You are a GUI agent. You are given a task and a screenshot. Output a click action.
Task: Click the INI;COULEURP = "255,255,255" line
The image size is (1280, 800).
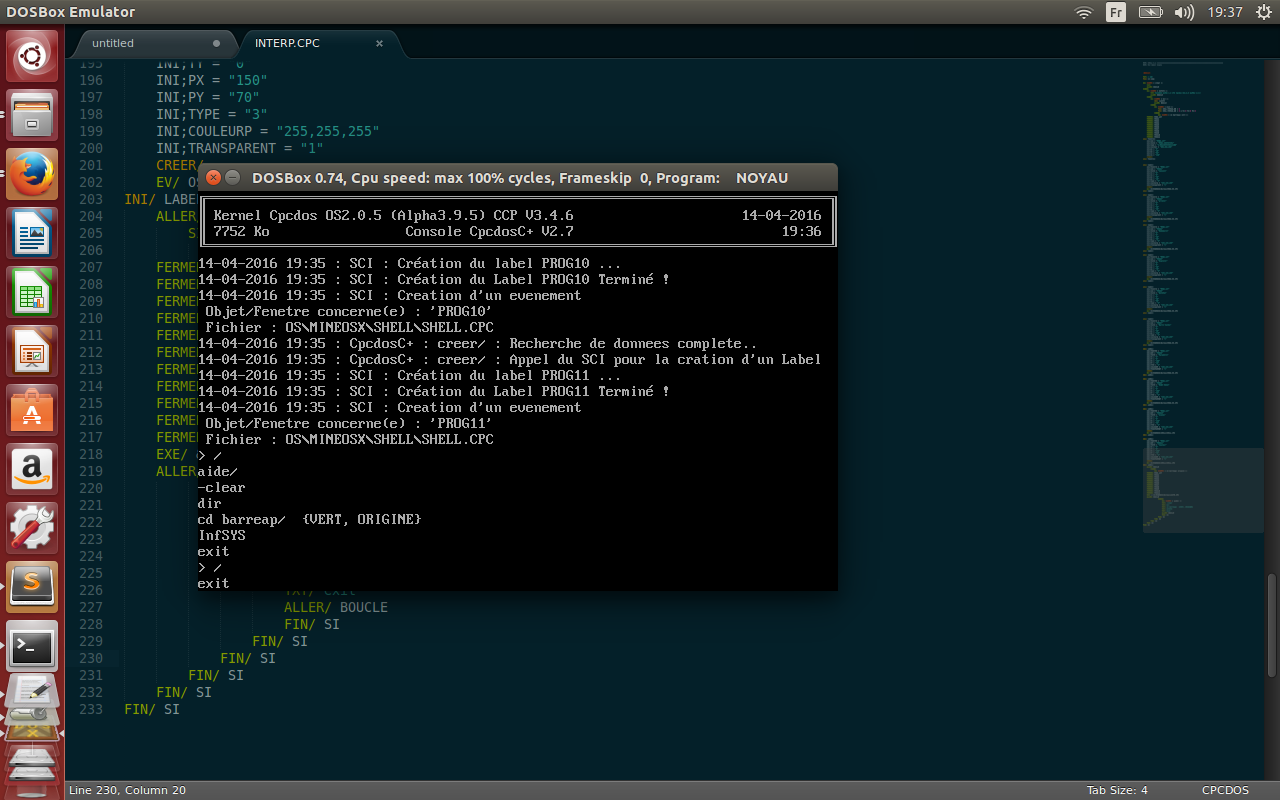click(268, 131)
